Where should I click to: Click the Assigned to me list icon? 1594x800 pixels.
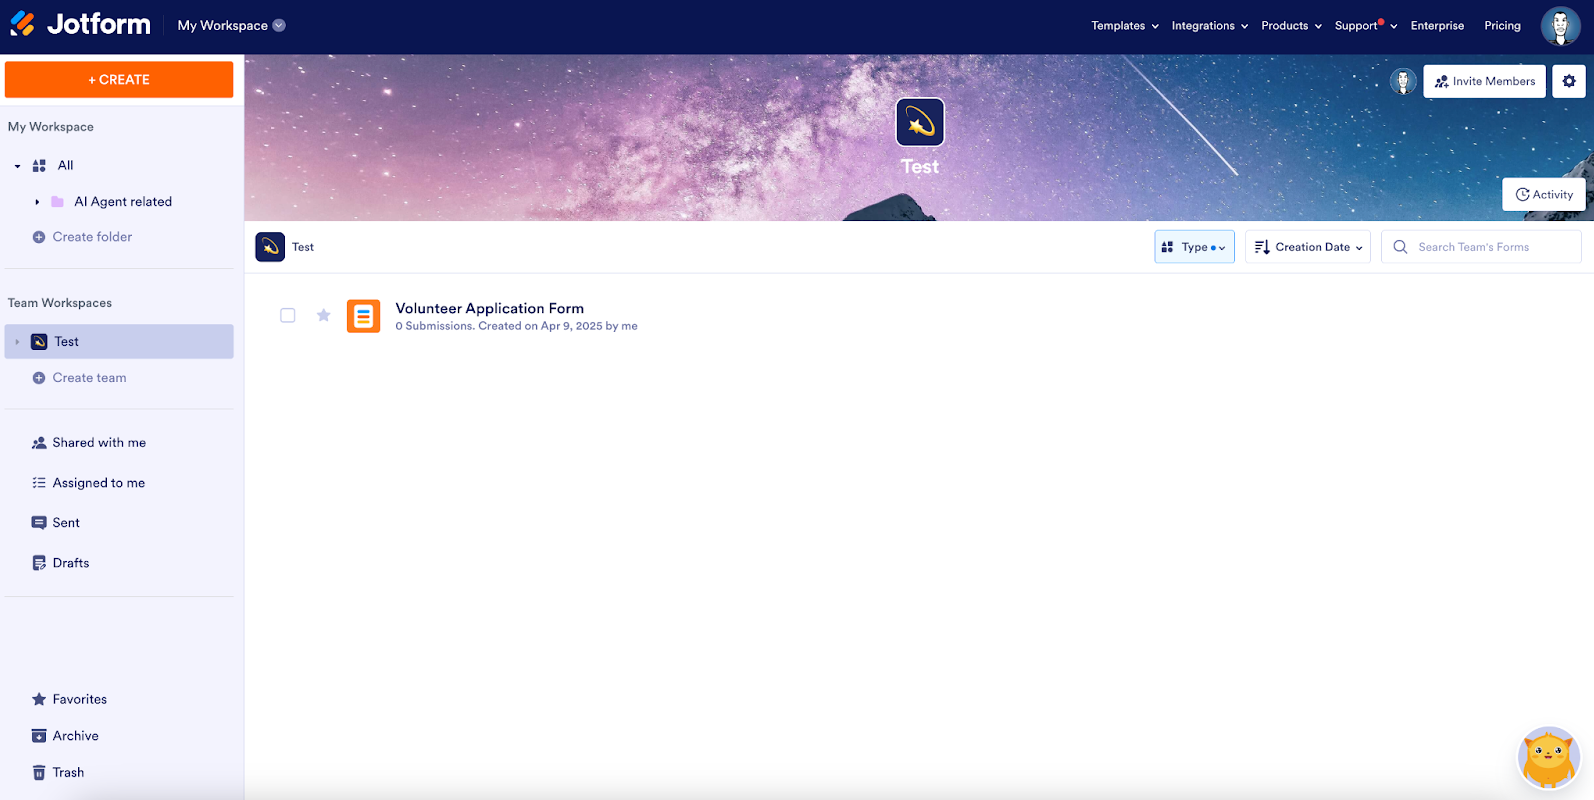click(39, 483)
